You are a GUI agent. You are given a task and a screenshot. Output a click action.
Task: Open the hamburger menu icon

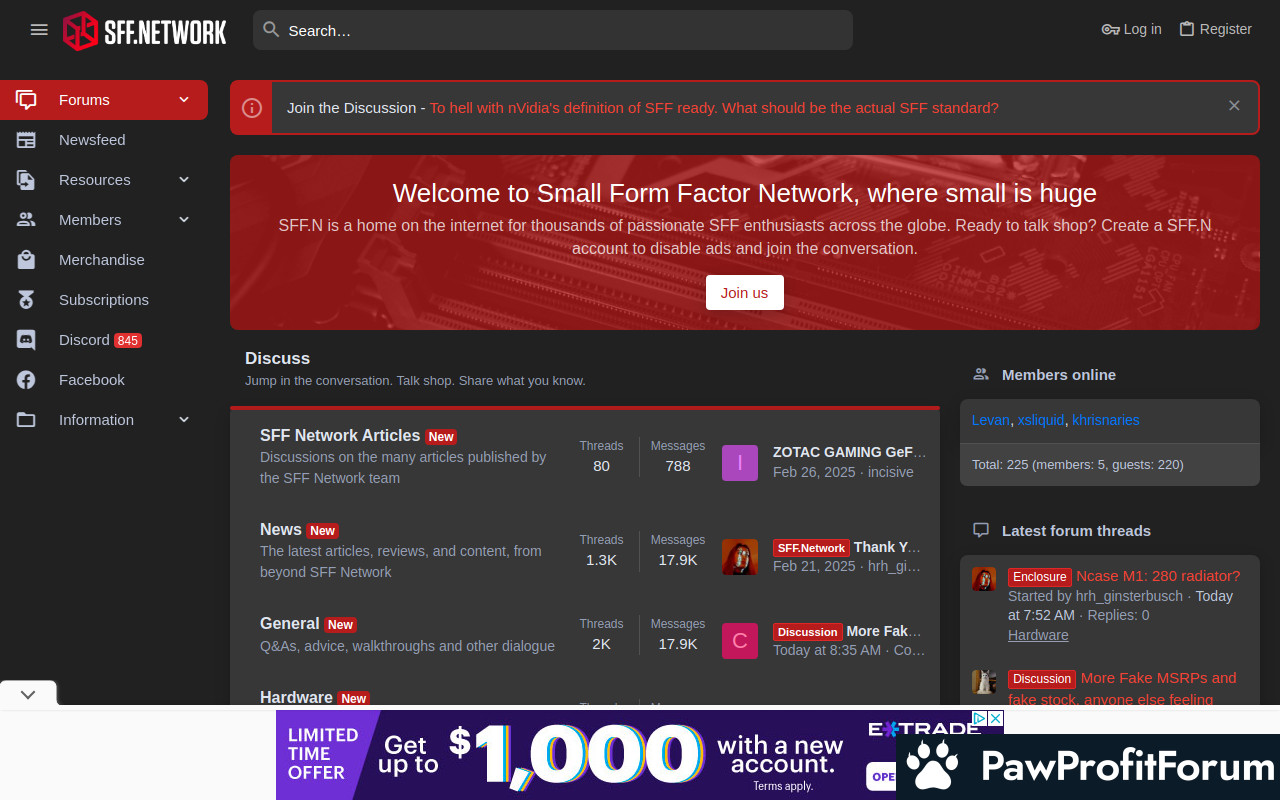click(39, 30)
